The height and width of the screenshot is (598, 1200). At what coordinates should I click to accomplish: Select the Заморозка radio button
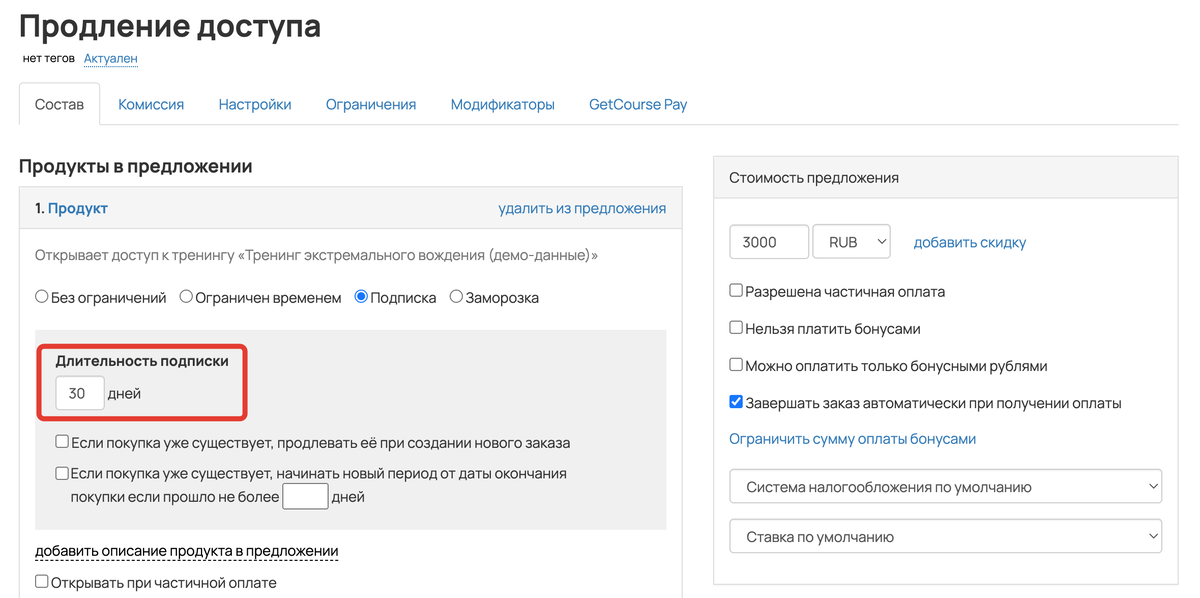click(456, 297)
